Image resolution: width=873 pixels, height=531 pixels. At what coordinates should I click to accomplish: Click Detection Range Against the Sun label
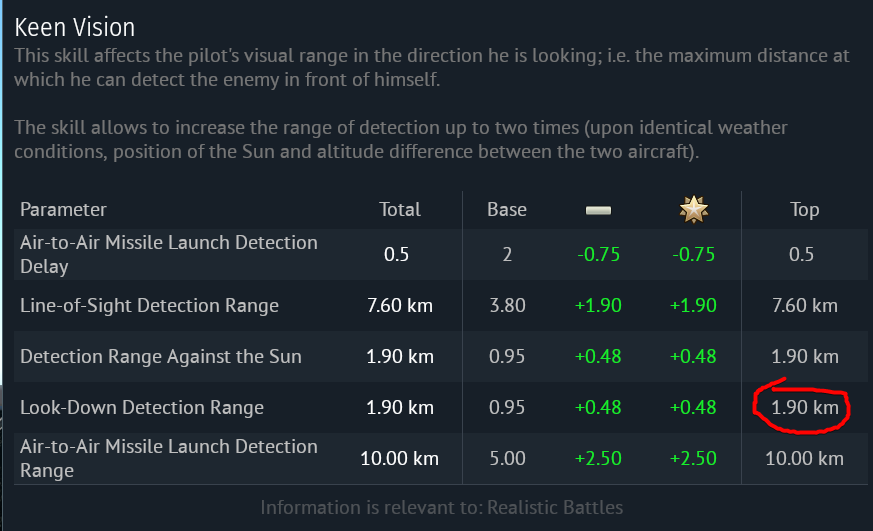click(161, 356)
